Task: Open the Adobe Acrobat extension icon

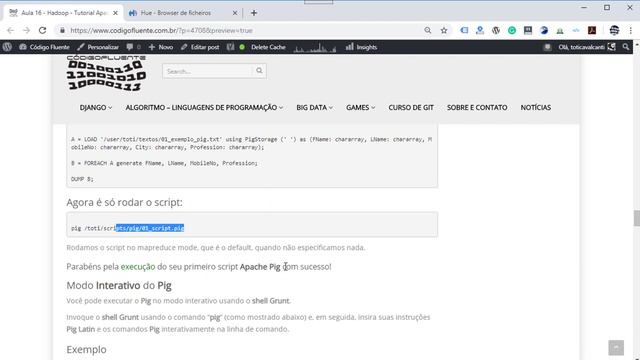Action: point(592,30)
